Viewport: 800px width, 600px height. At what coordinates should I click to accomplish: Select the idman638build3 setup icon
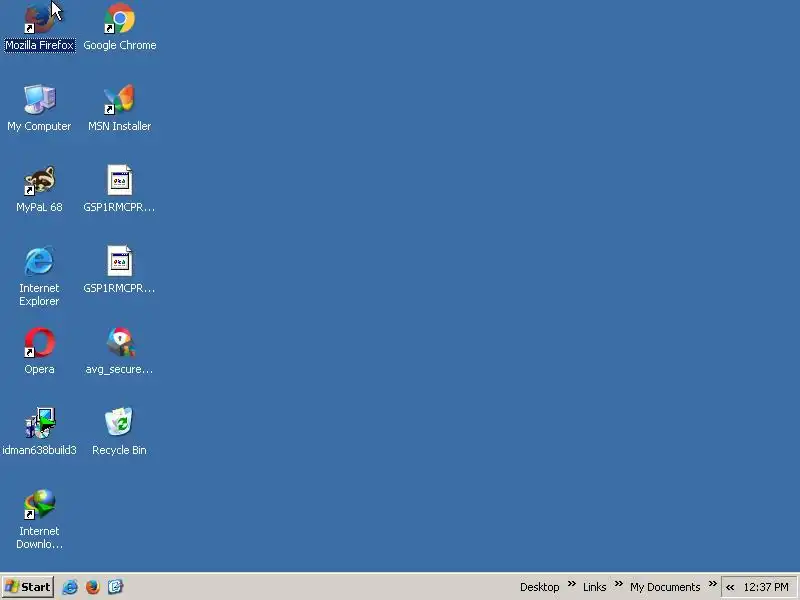pyautogui.click(x=39, y=432)
